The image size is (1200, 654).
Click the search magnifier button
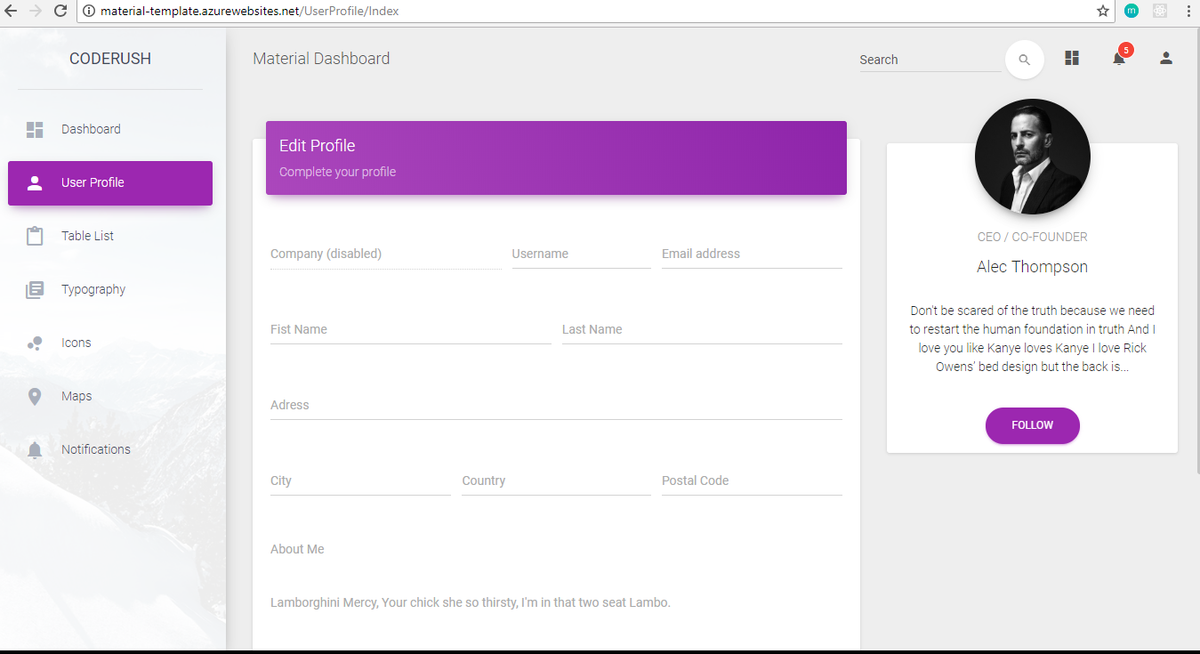1023,60
